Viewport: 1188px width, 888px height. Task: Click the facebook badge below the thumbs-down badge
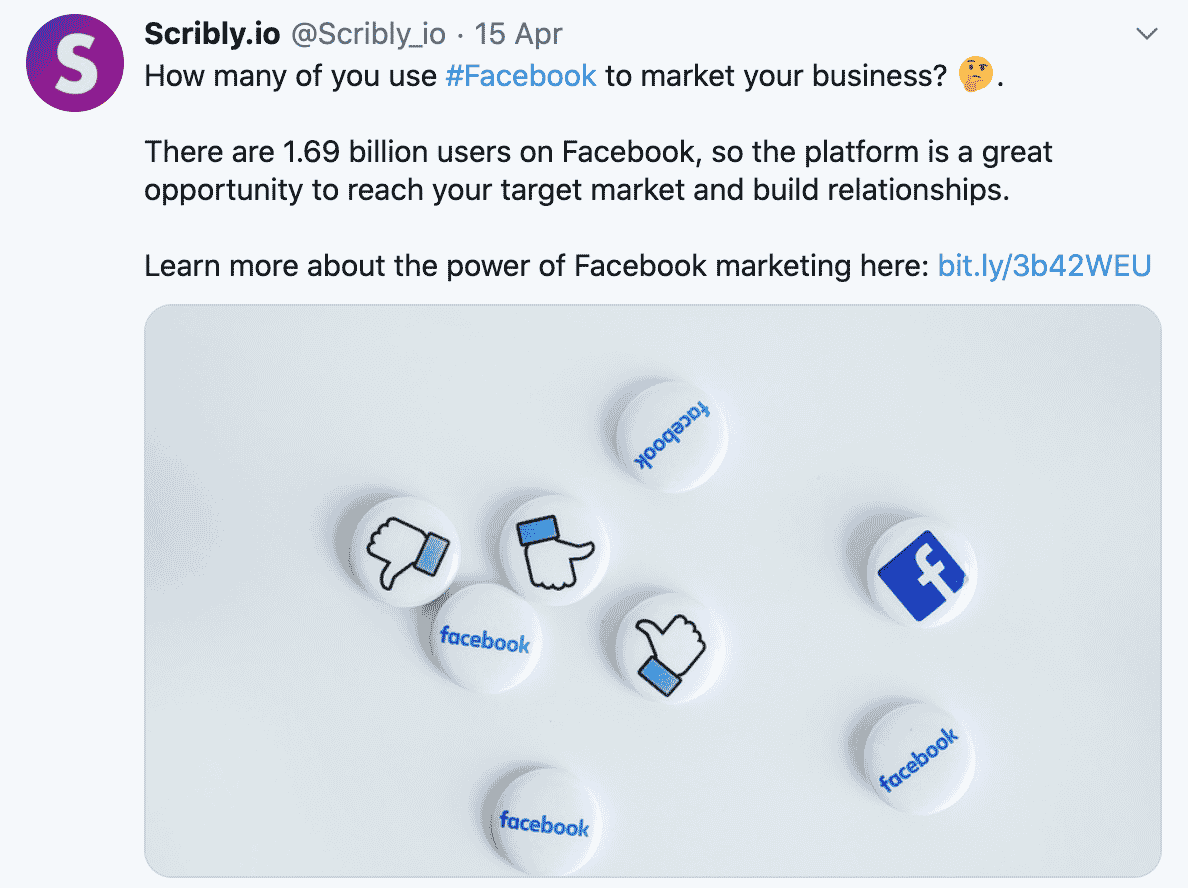484,639
